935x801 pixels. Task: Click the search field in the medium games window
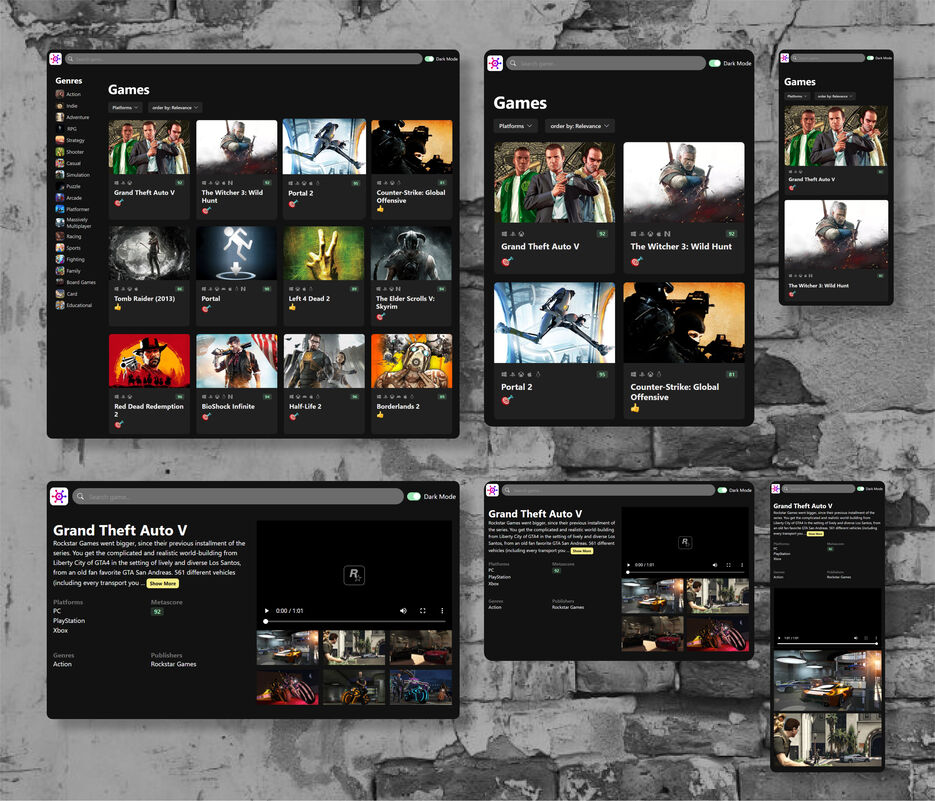(605, 63)
